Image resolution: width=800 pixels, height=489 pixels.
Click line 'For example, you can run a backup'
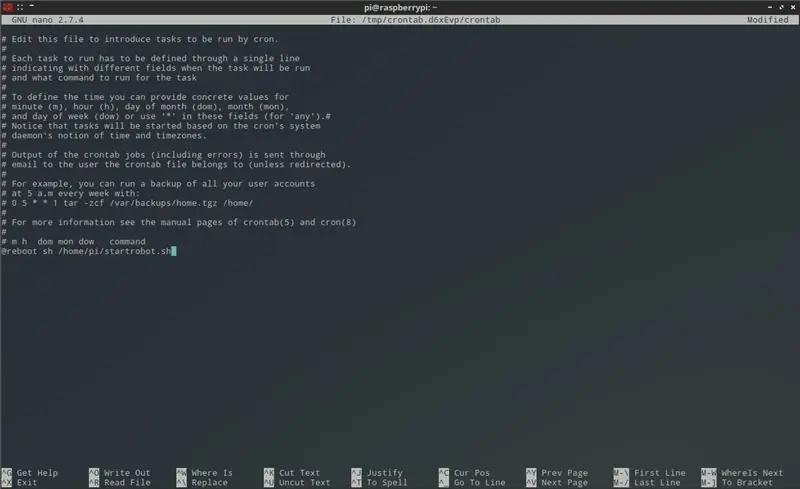(x=159, y=184)
